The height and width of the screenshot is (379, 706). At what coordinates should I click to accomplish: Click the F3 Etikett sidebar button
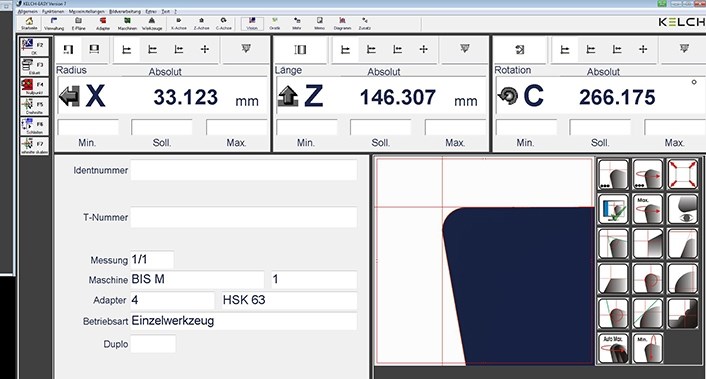pyautogui.click(x=34, y=67)
